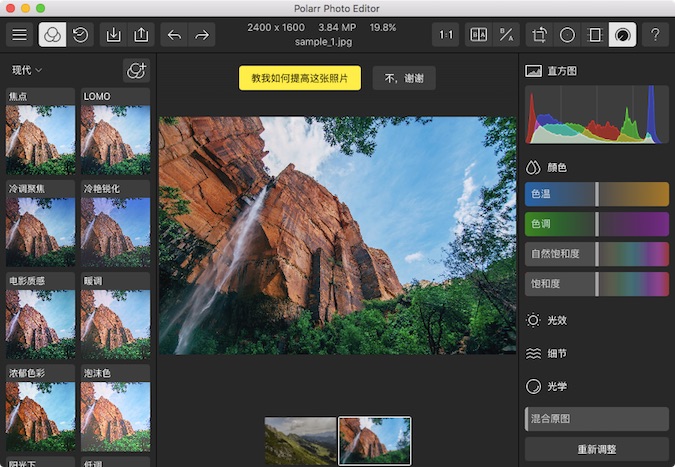Viewport: 675px width, 467px height.
Task: Click the yellow 教我如何提高这张照片 button
Action: coord(300,78)
